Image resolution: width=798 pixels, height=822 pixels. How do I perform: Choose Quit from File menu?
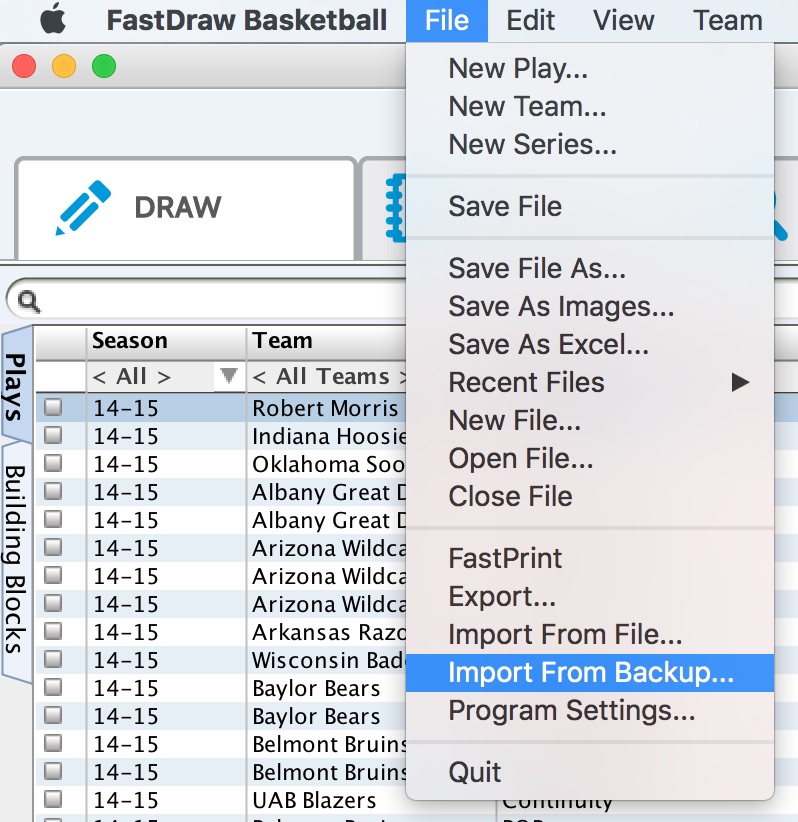click(x=590, y=772)
